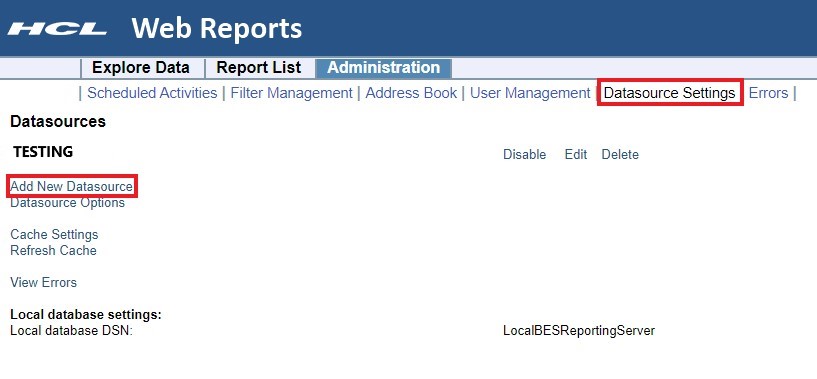Select the TESTING datasource name
This screenshot has width=817, height=379.
point(43,152)
